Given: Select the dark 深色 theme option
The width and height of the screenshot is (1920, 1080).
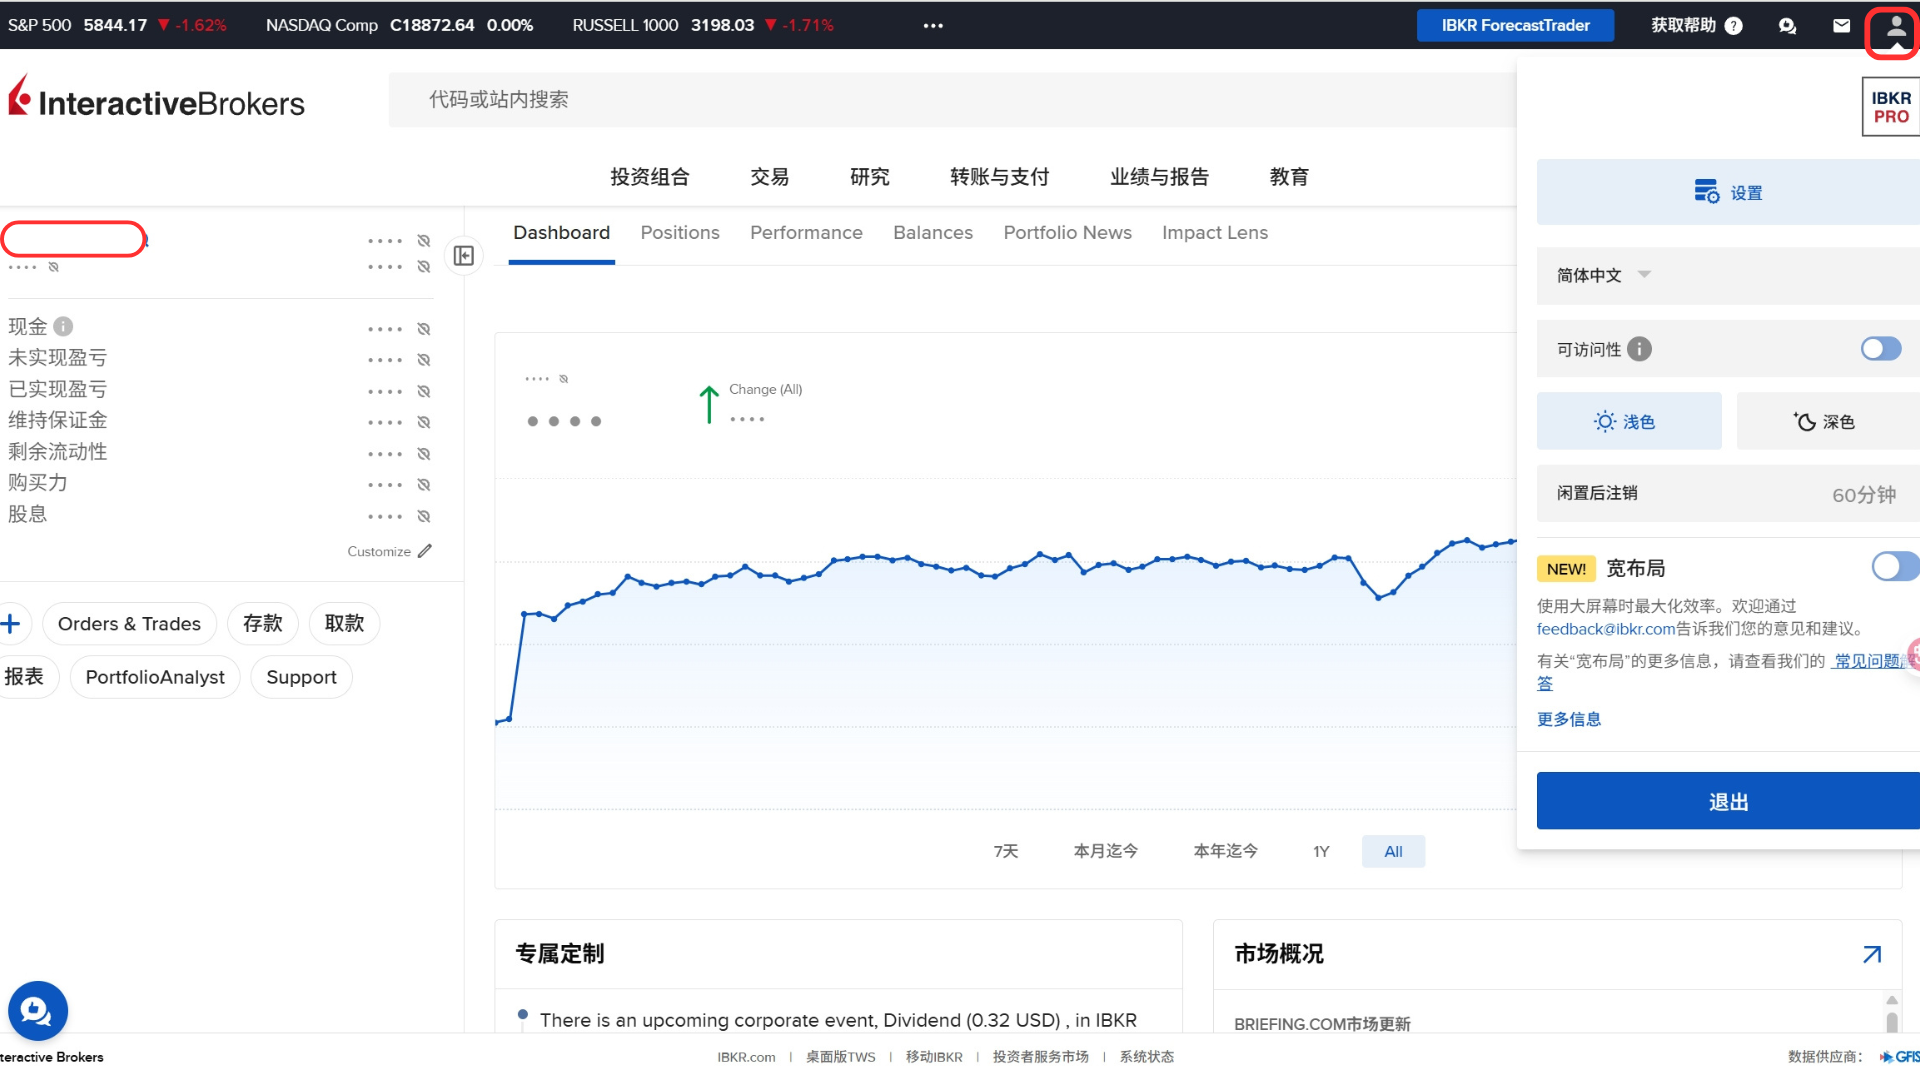Looking at the screenshot, I should (1825, 422).
